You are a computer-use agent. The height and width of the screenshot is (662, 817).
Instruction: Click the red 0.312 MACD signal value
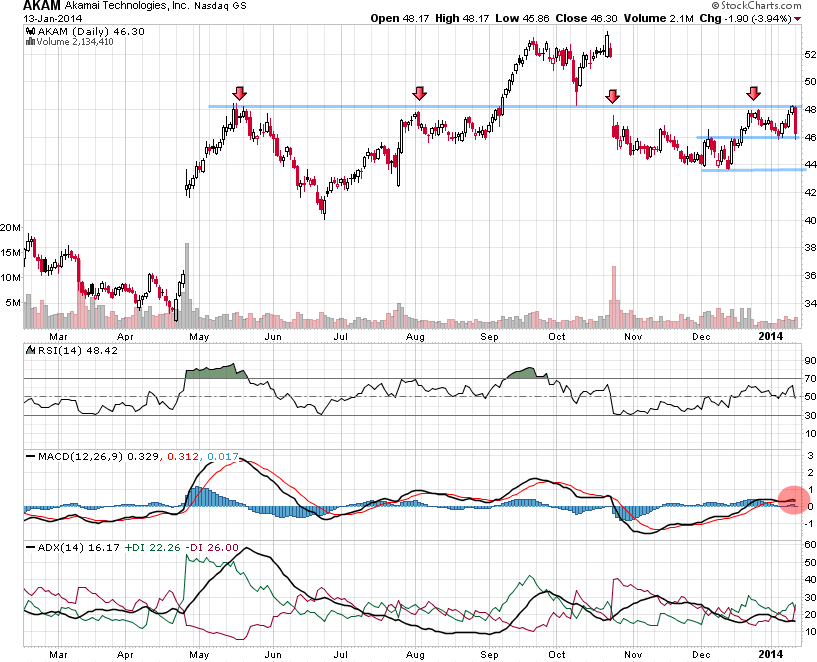coord(183,457)
